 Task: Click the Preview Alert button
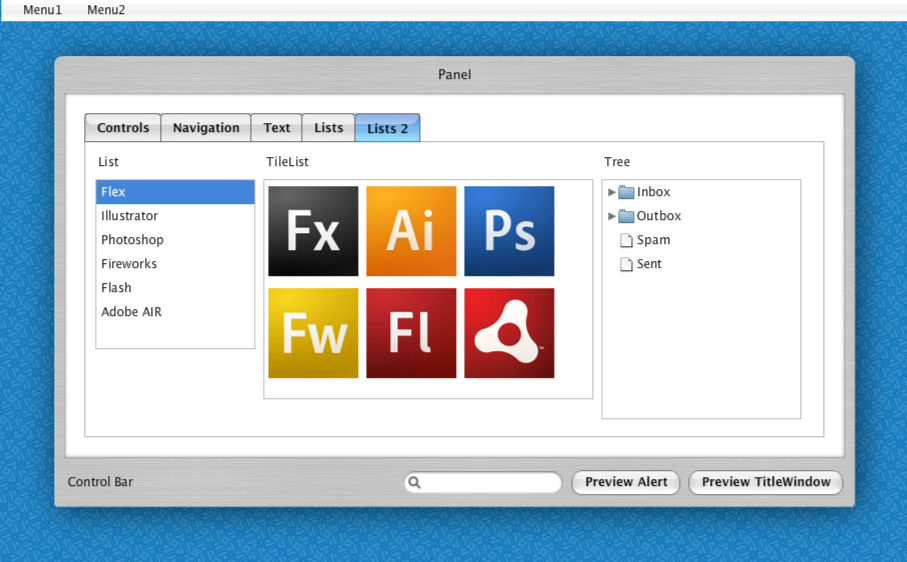point(626,482)
